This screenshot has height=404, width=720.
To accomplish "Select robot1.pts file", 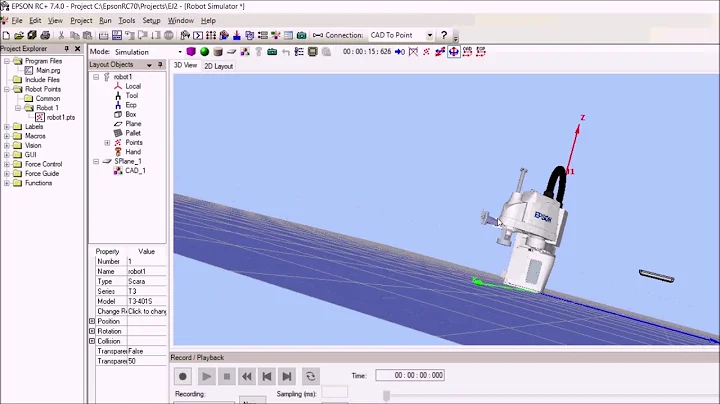I will point(61,118).
